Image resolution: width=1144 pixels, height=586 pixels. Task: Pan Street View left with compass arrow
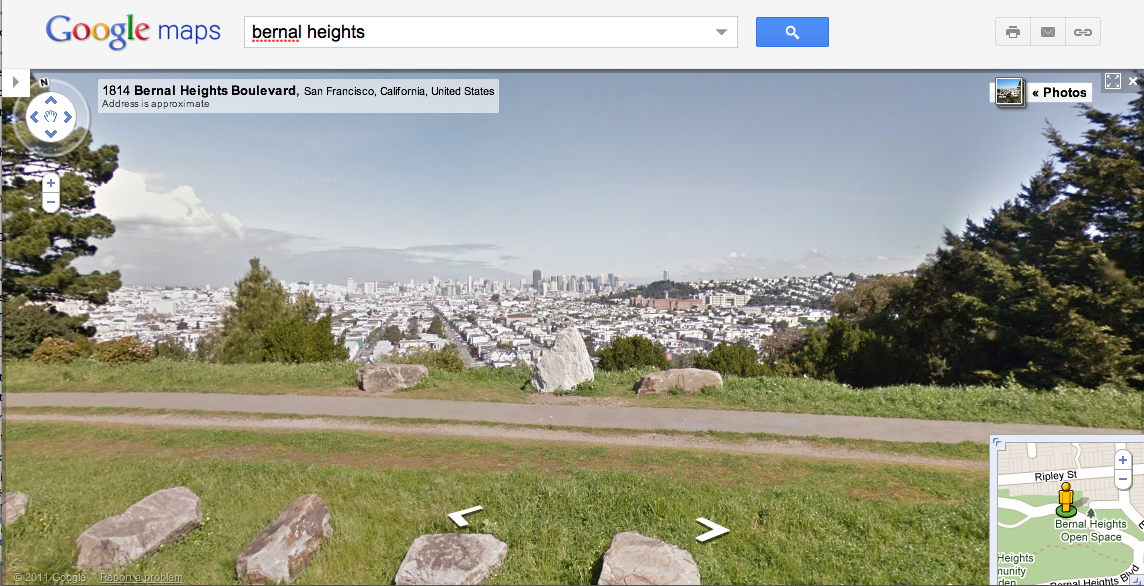(x=34, y=116)
